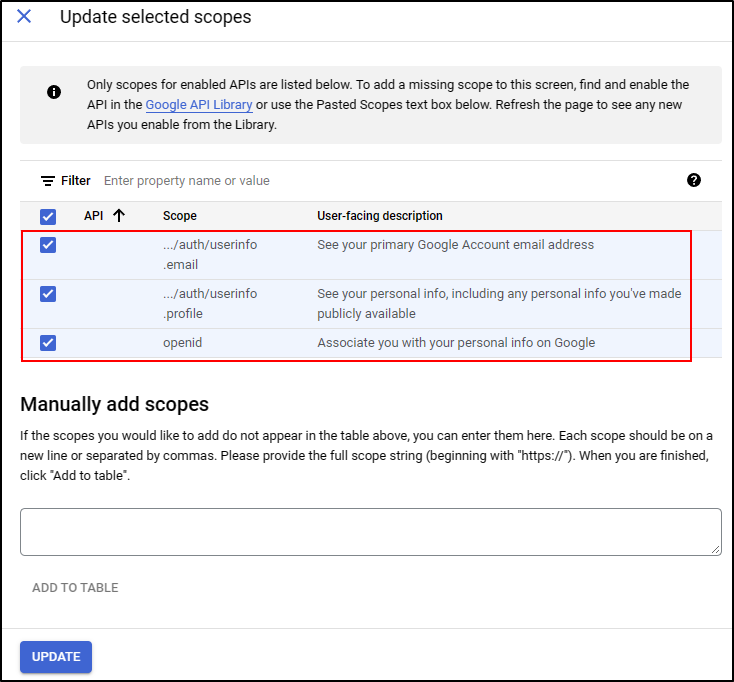Uncheck the userinfo.profile scope checkbox
734x682 pixels.
point(48,294)
